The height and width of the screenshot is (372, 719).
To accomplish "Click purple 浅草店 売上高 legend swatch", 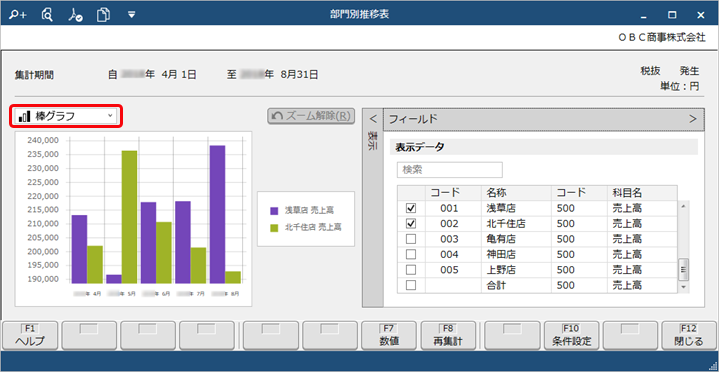I will pyautogui.click(x=274, y=211).
